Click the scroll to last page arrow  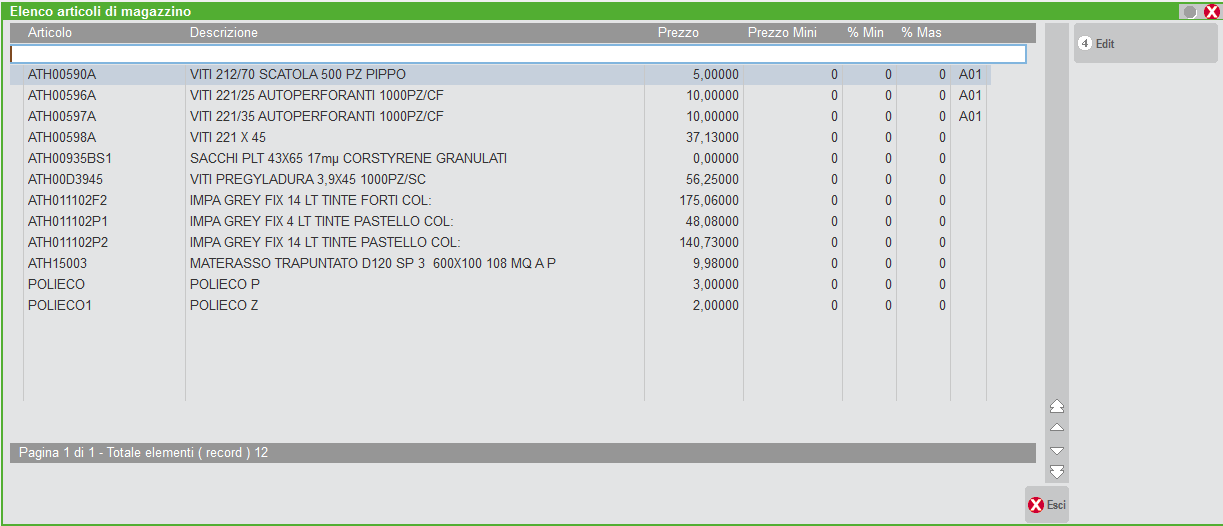tap(1057, 472)
